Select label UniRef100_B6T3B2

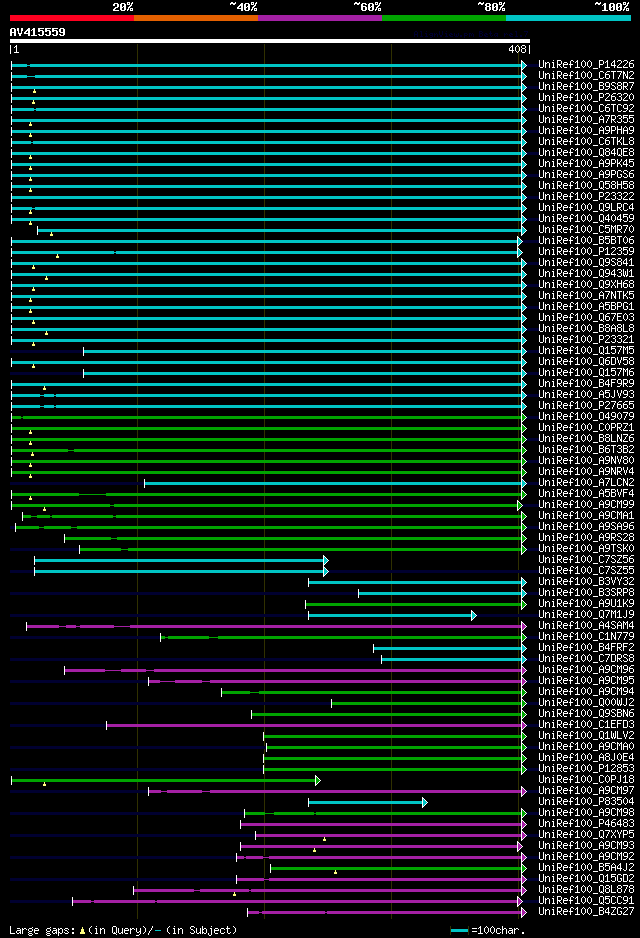(586, 449)
